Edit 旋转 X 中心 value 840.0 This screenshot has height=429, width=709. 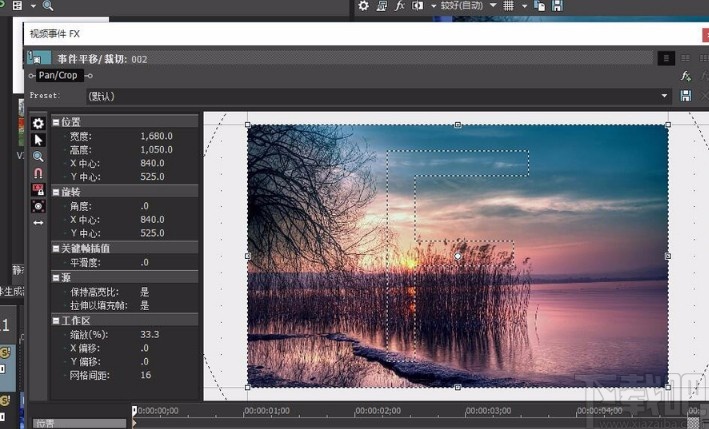(x=152, y=220)
